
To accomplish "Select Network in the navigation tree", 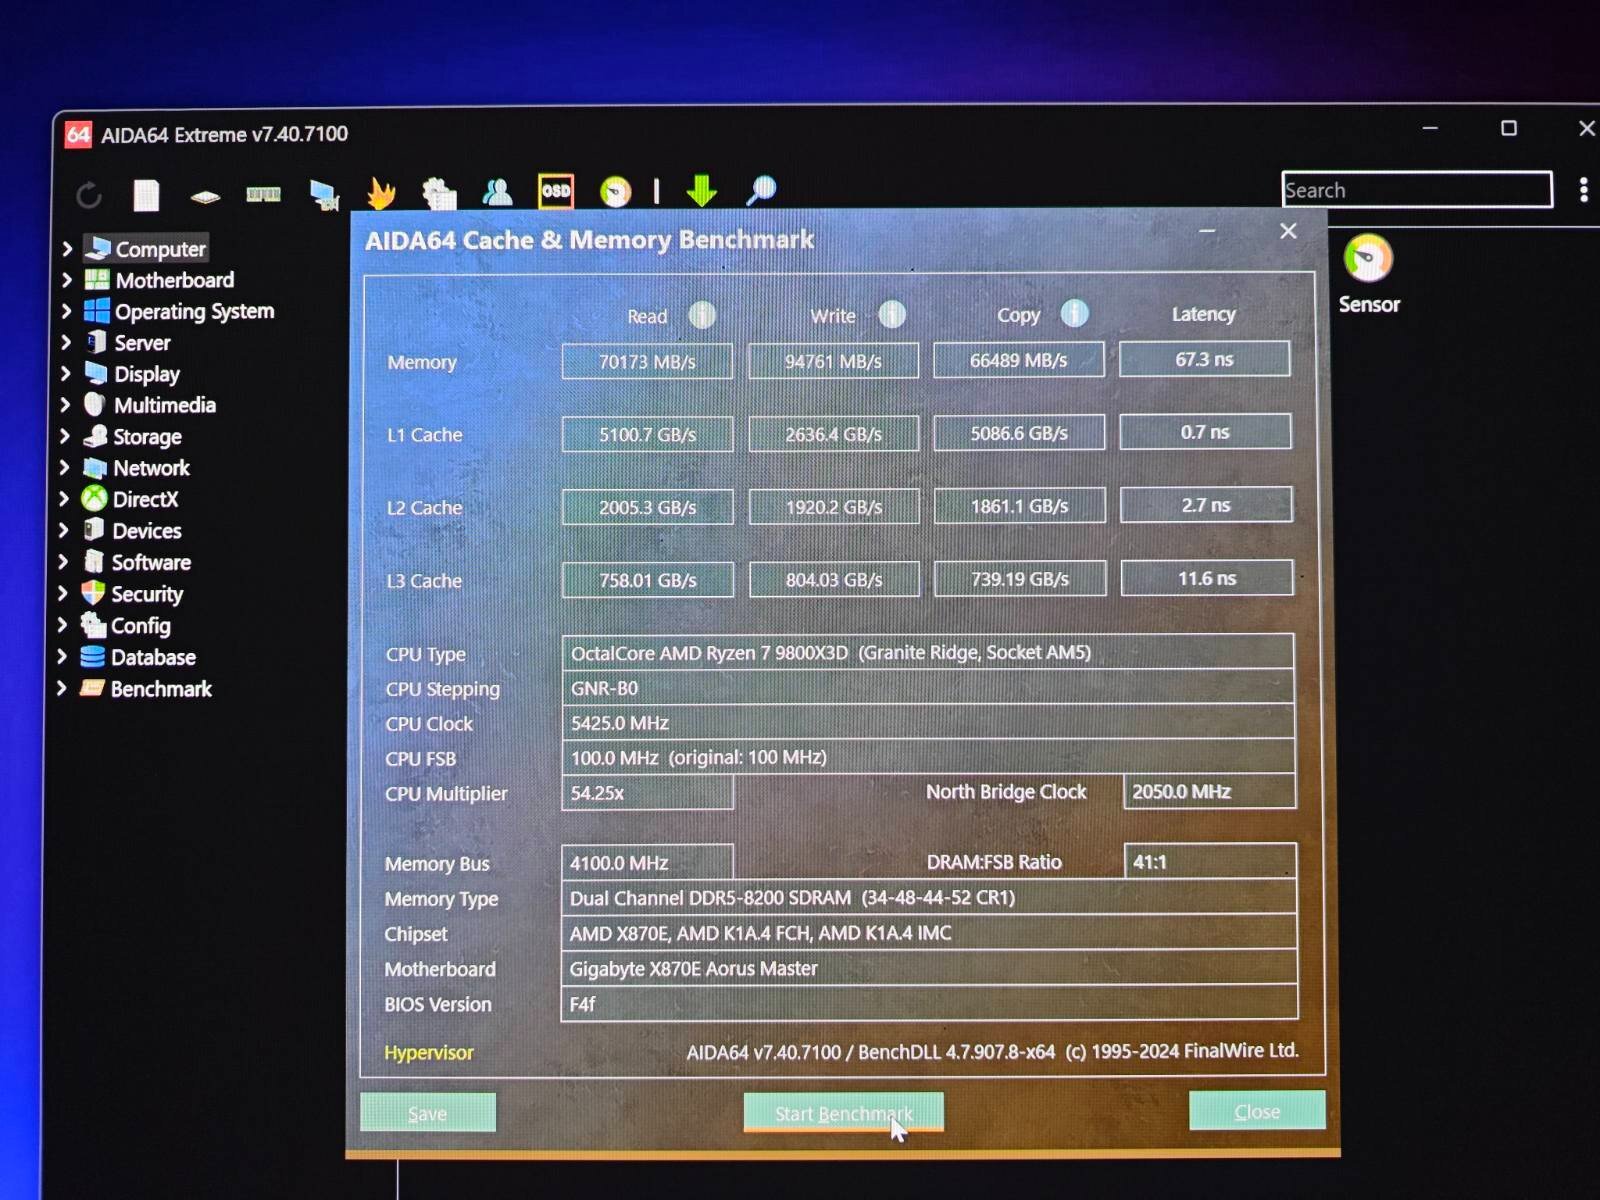I will [x=151, y=468].
